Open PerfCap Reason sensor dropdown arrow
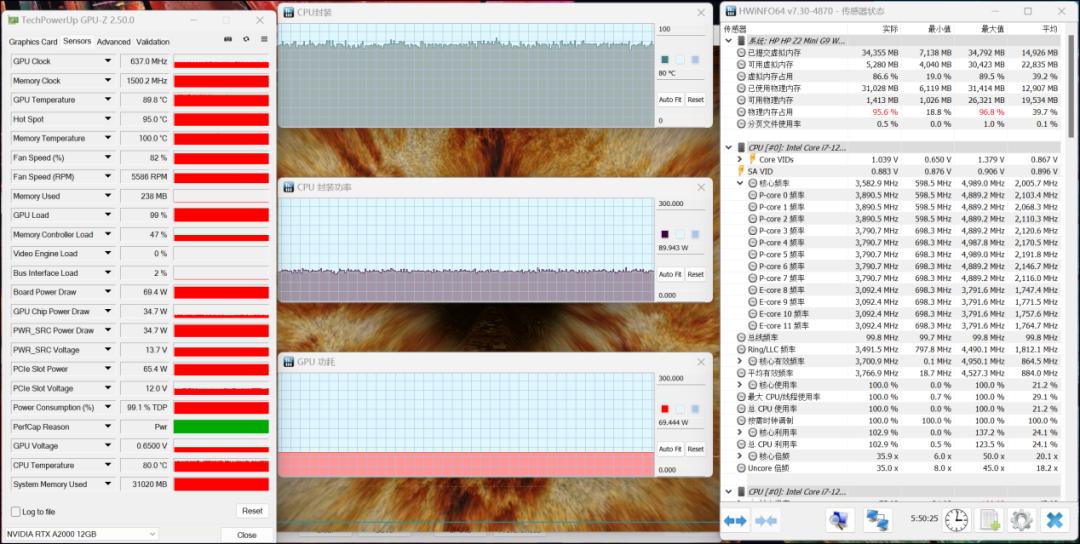 pyautogui.click(x=107, y=427)
